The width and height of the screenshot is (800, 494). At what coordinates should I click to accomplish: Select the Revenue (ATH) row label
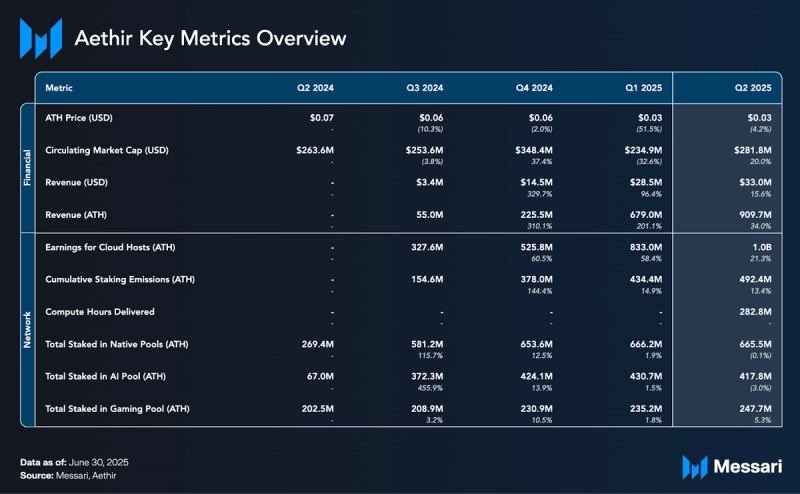coord(76,215)
